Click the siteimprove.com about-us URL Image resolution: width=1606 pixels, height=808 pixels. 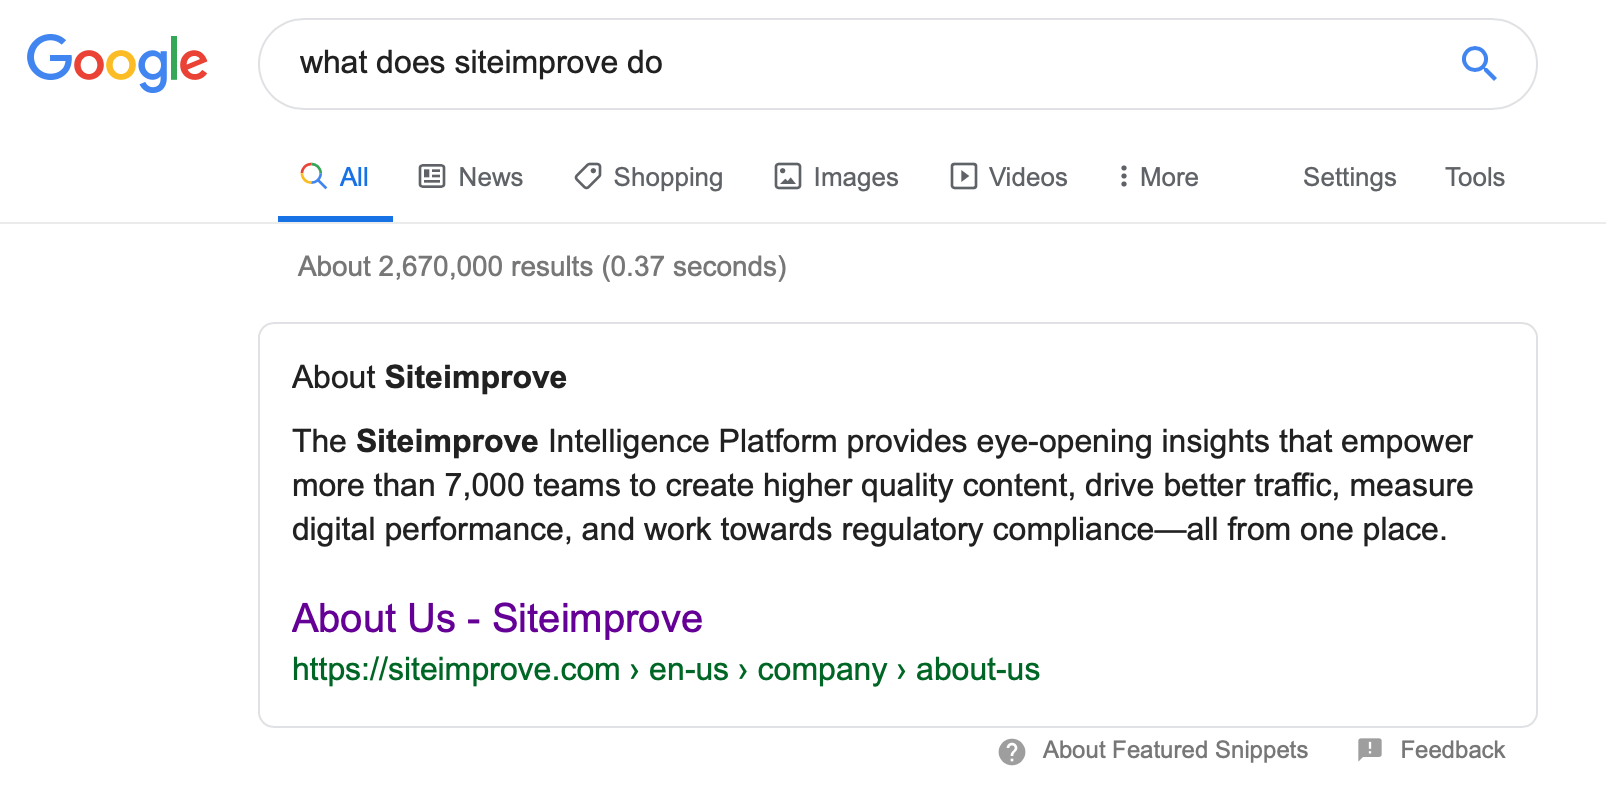pos(665,669)
